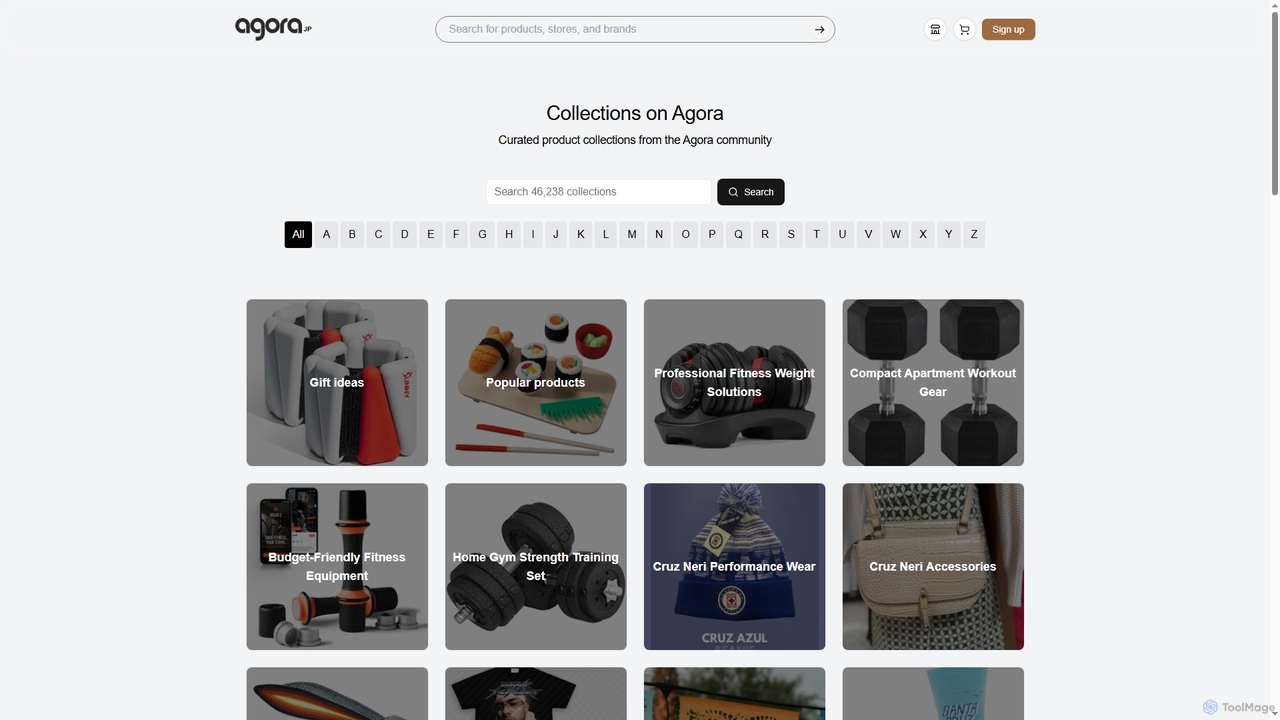
Task: Filter collections by letter O
Action: (685, 234)
